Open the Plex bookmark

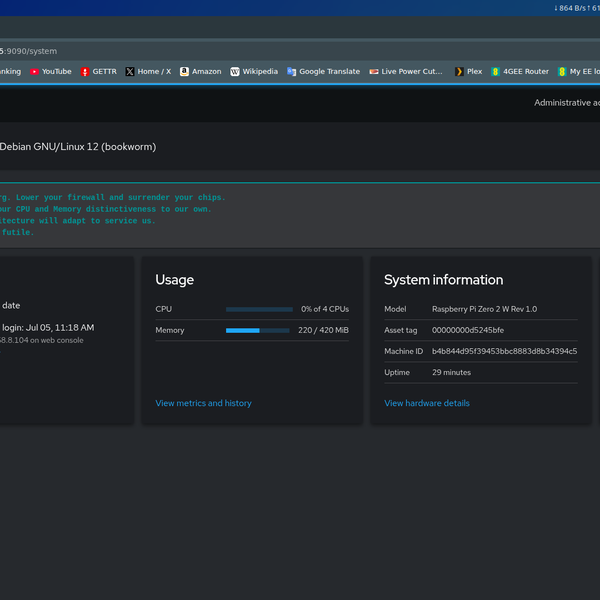click(x=468, y=72)
